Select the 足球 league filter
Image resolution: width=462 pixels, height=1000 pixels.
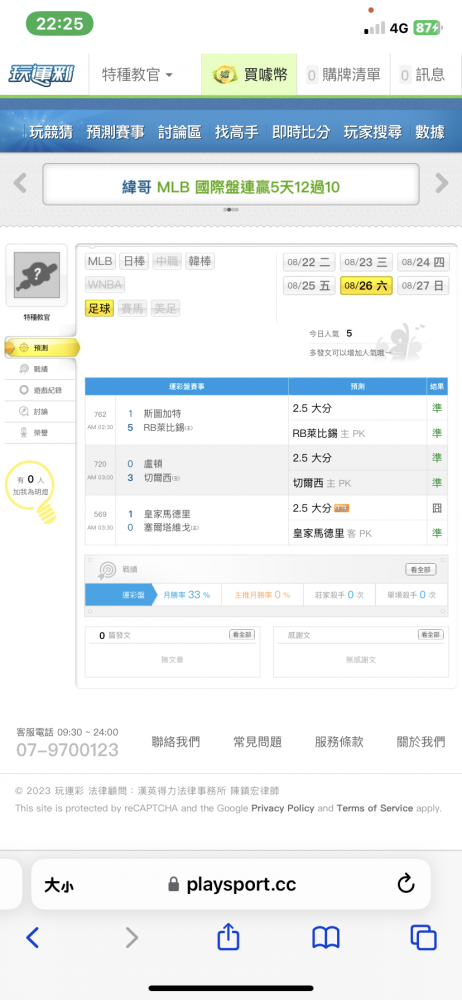point(100,309)
